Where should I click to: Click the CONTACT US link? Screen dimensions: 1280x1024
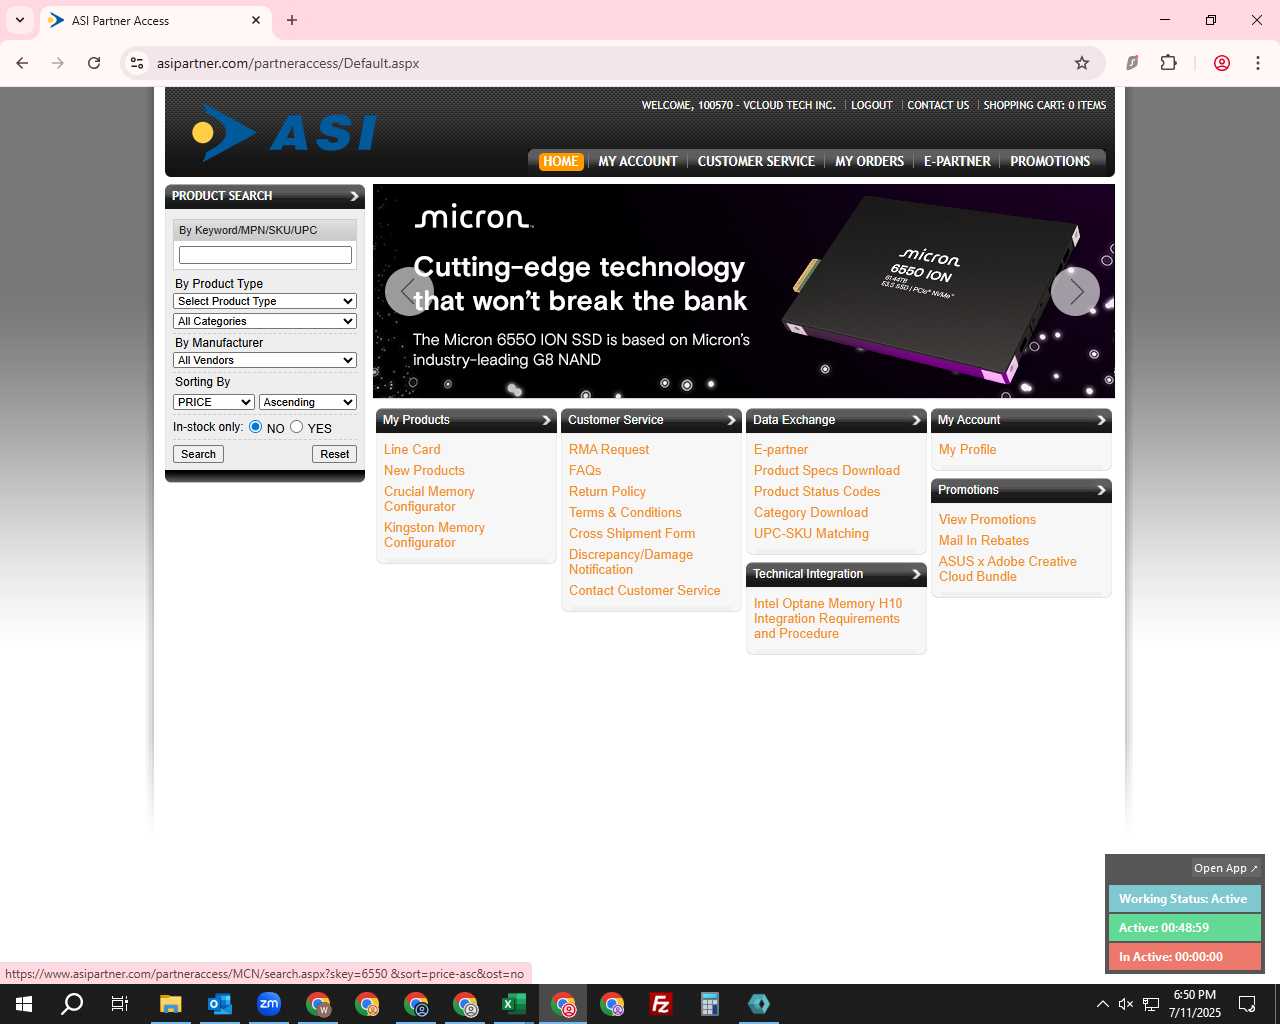pyautogui.click(x=938, y=105)
